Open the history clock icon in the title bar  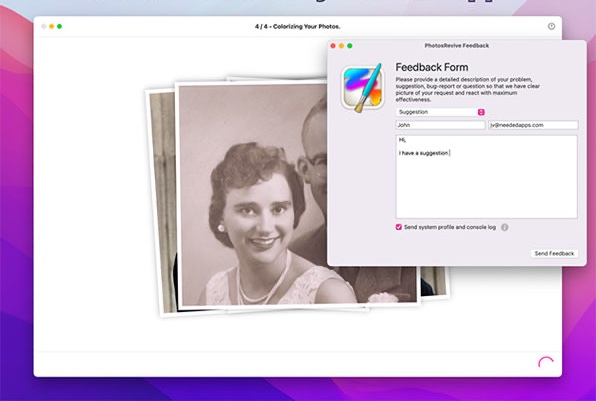pos(551,26)
